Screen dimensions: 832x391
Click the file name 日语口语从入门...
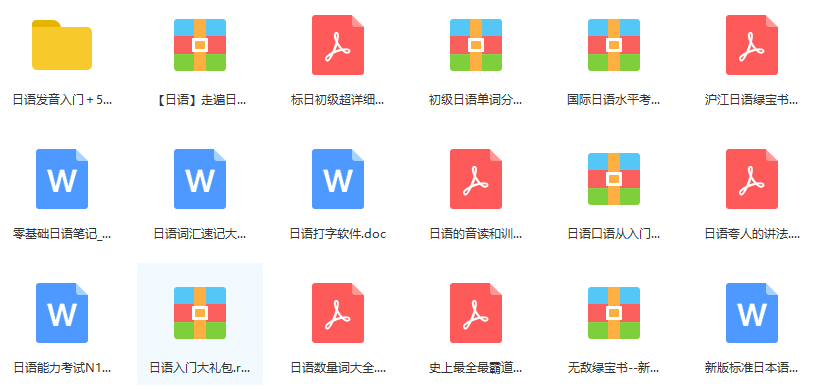pos(614,233)
